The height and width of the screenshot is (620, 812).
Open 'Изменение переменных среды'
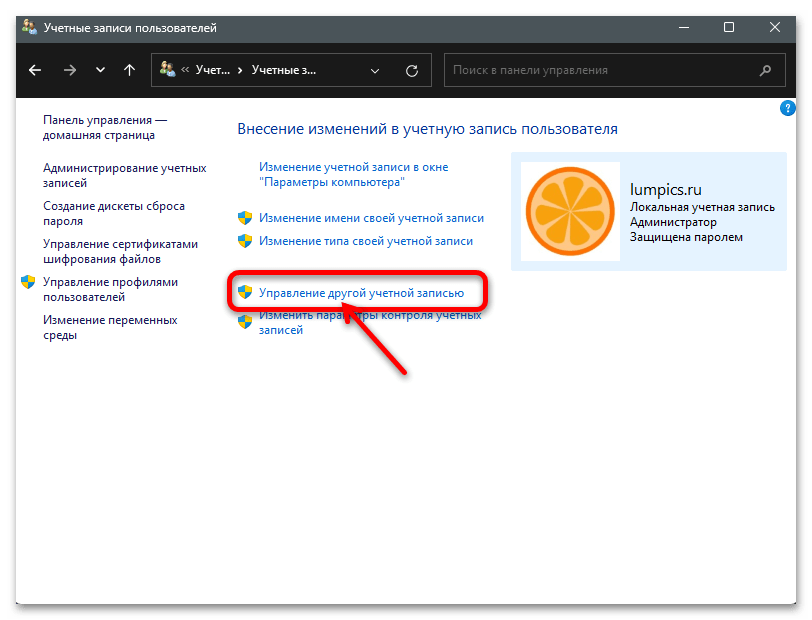[110, 327]
